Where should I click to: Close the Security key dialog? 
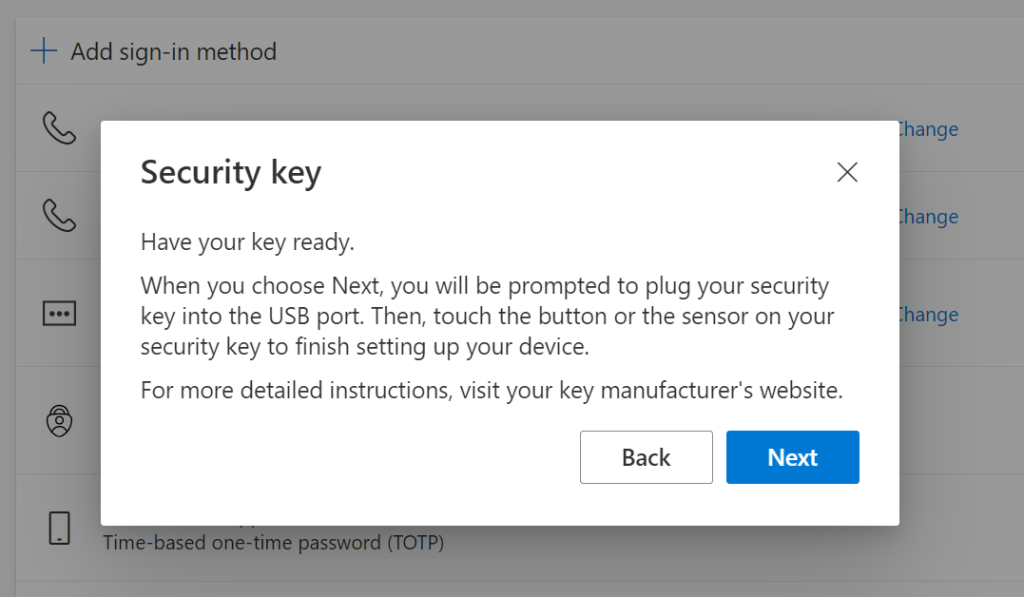pos(847,172)
